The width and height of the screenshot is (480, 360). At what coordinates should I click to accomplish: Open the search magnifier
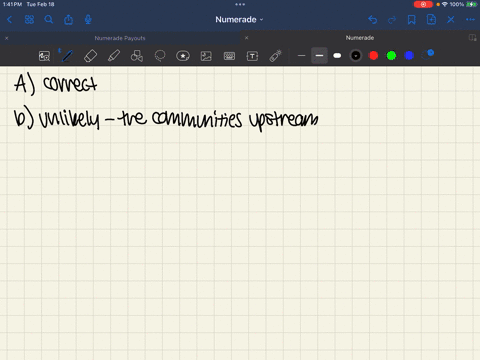click(x=49, y=20)
